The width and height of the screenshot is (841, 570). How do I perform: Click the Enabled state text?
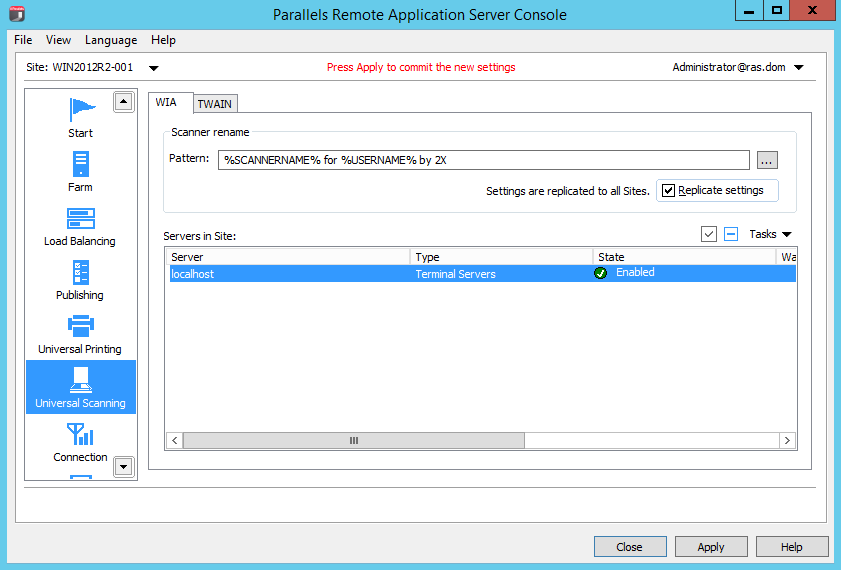(x=635, y=272)
